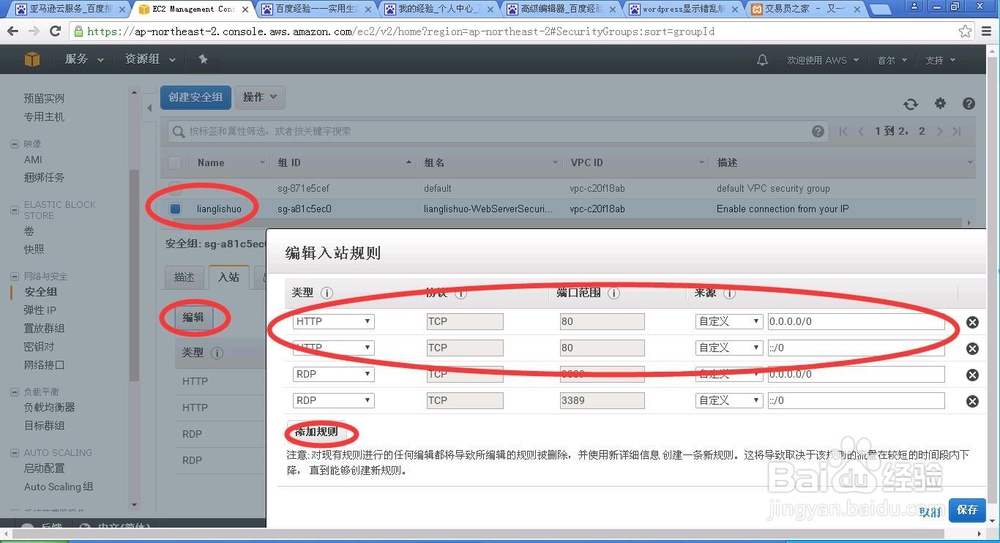
Task: Select the sg-871e5cef default group row
Action: pos(568,188)
